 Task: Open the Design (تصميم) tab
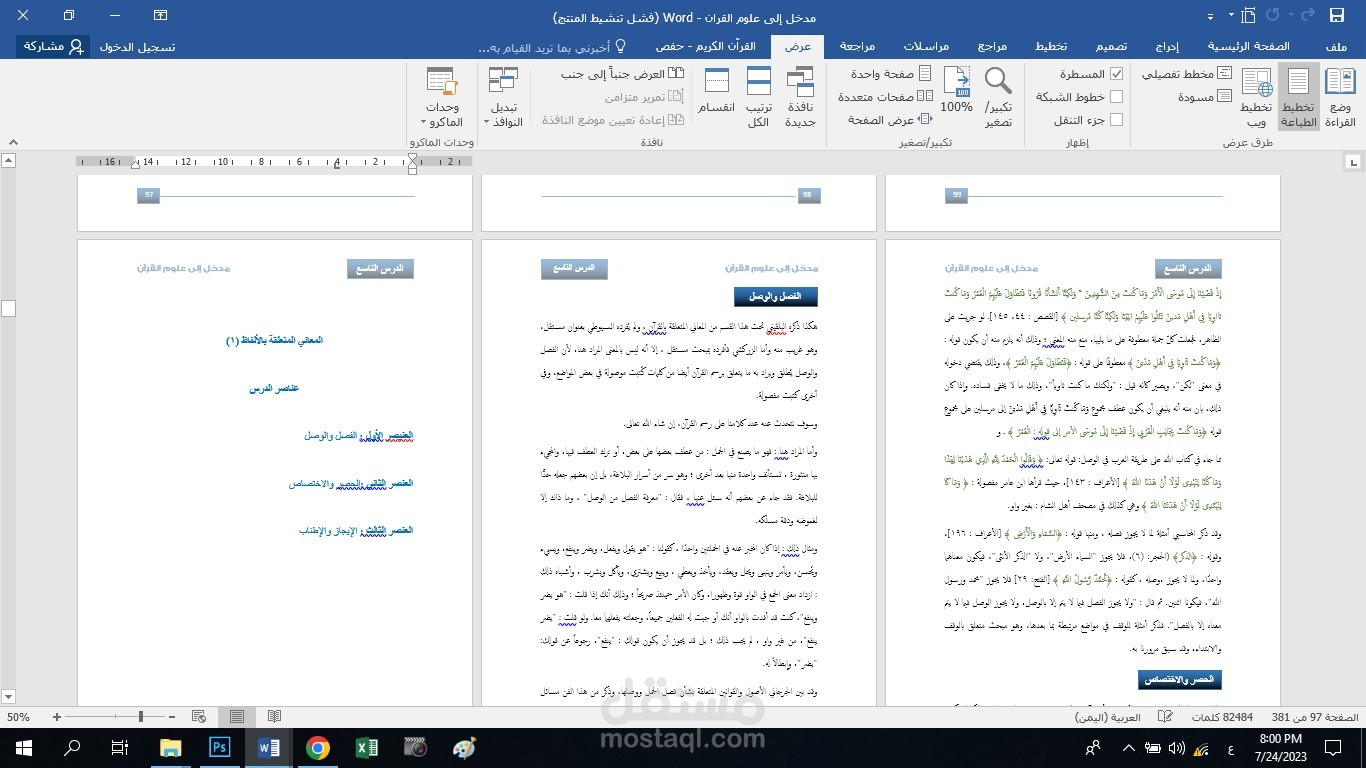tap(1111, 47)
